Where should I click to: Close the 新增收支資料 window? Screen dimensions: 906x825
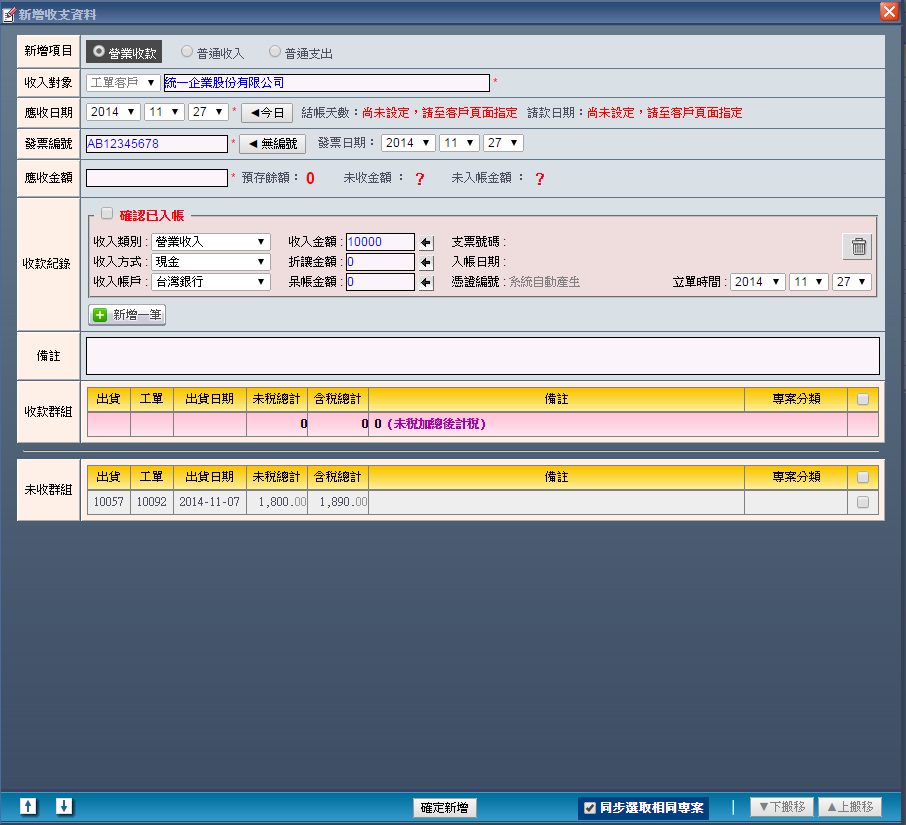click(x=888, y=11)
